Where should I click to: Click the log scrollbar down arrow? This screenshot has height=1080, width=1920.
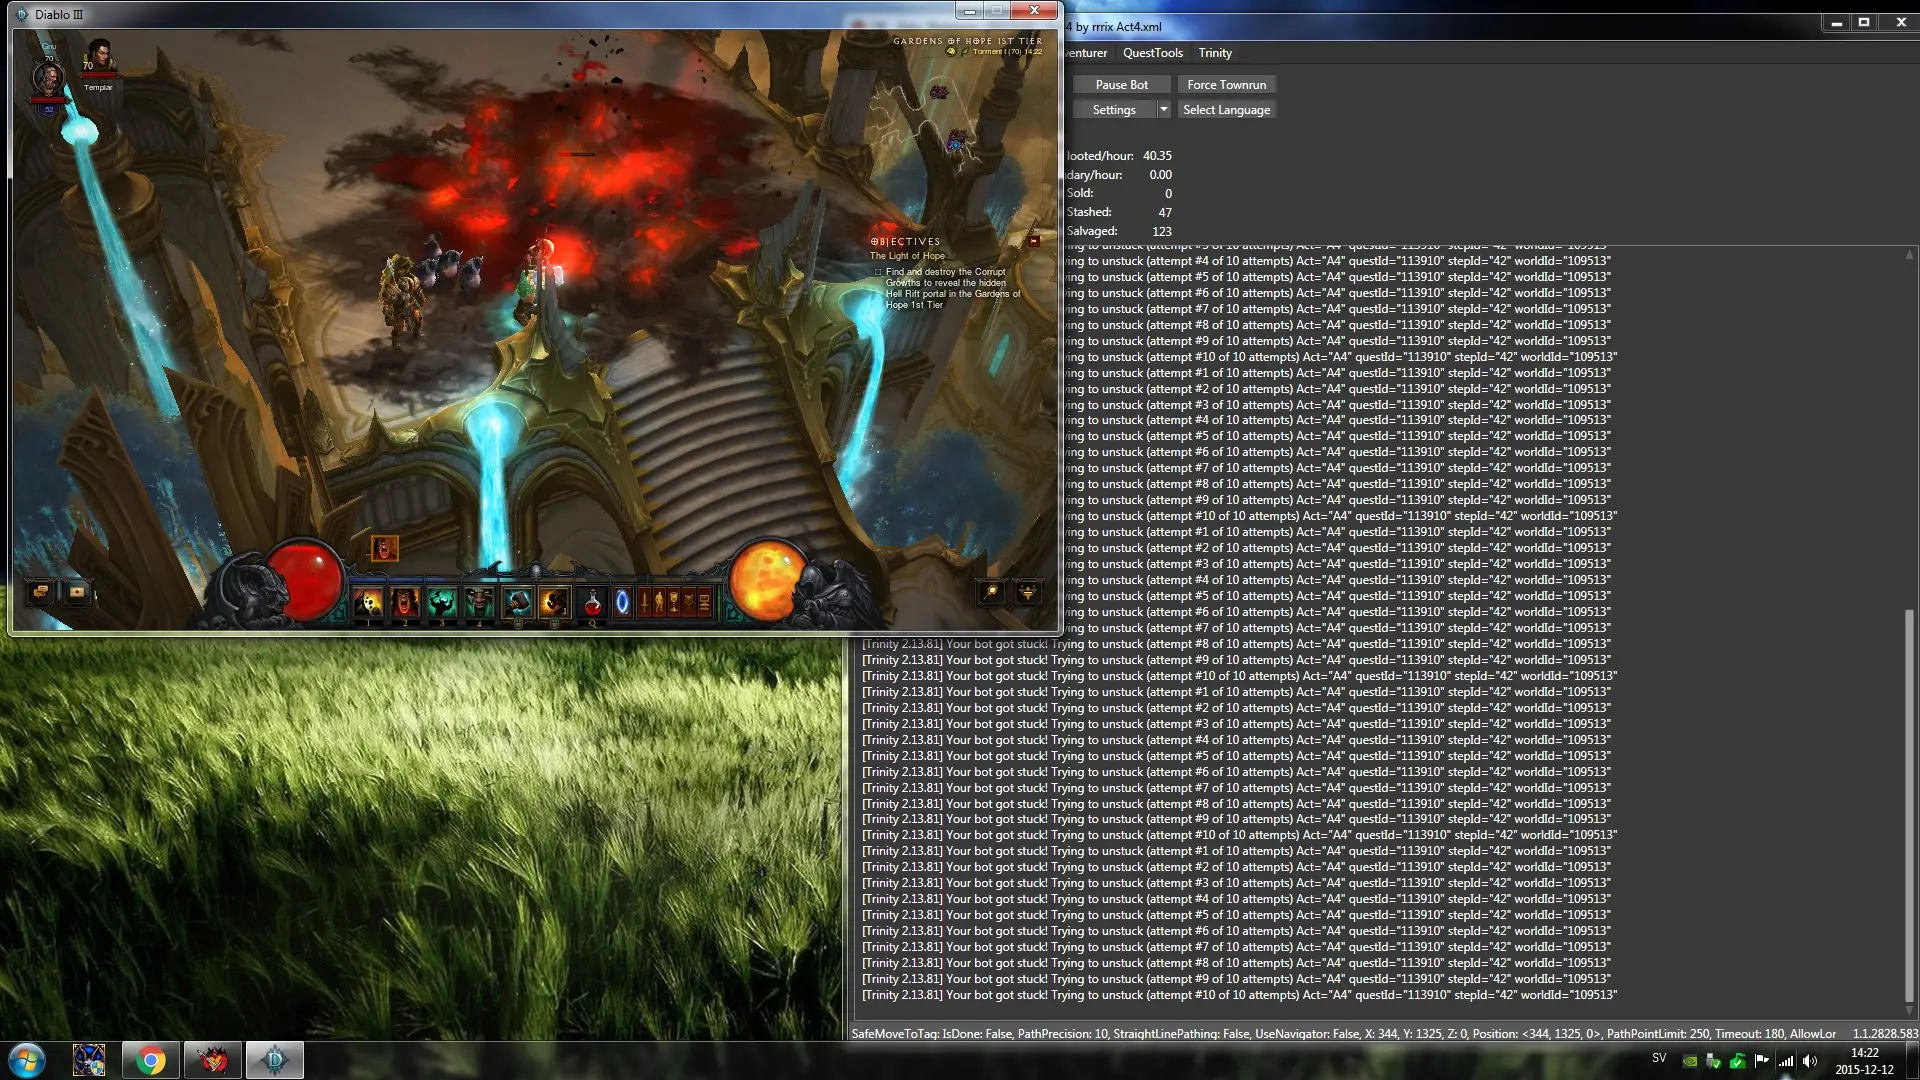click(1909, 1011)
